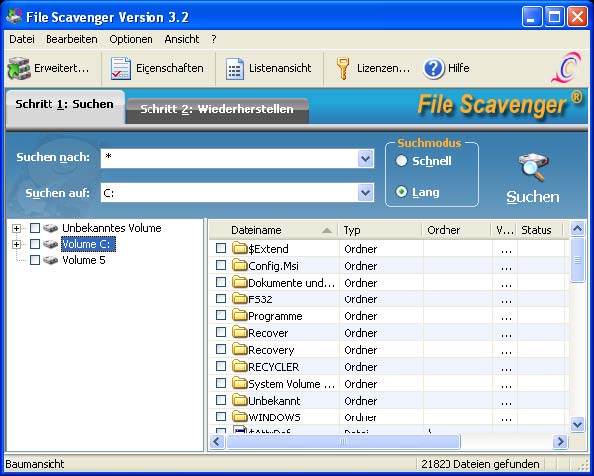Tick the RECYCLER folder checkbox
Screen dimensions: 594x476
(x=221, y=366)
